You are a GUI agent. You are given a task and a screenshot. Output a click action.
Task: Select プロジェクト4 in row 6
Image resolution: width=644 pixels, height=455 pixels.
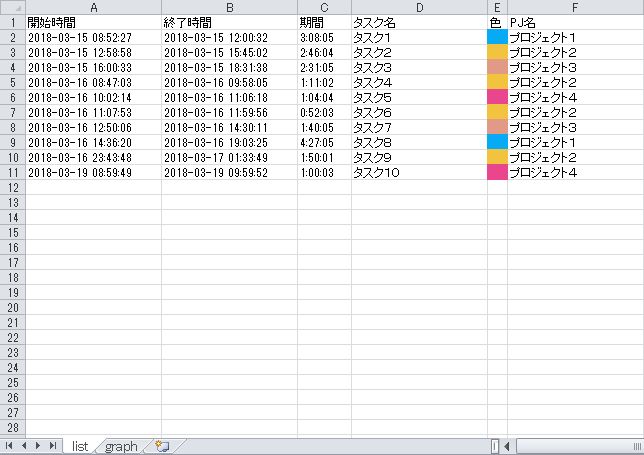[575, 97]
